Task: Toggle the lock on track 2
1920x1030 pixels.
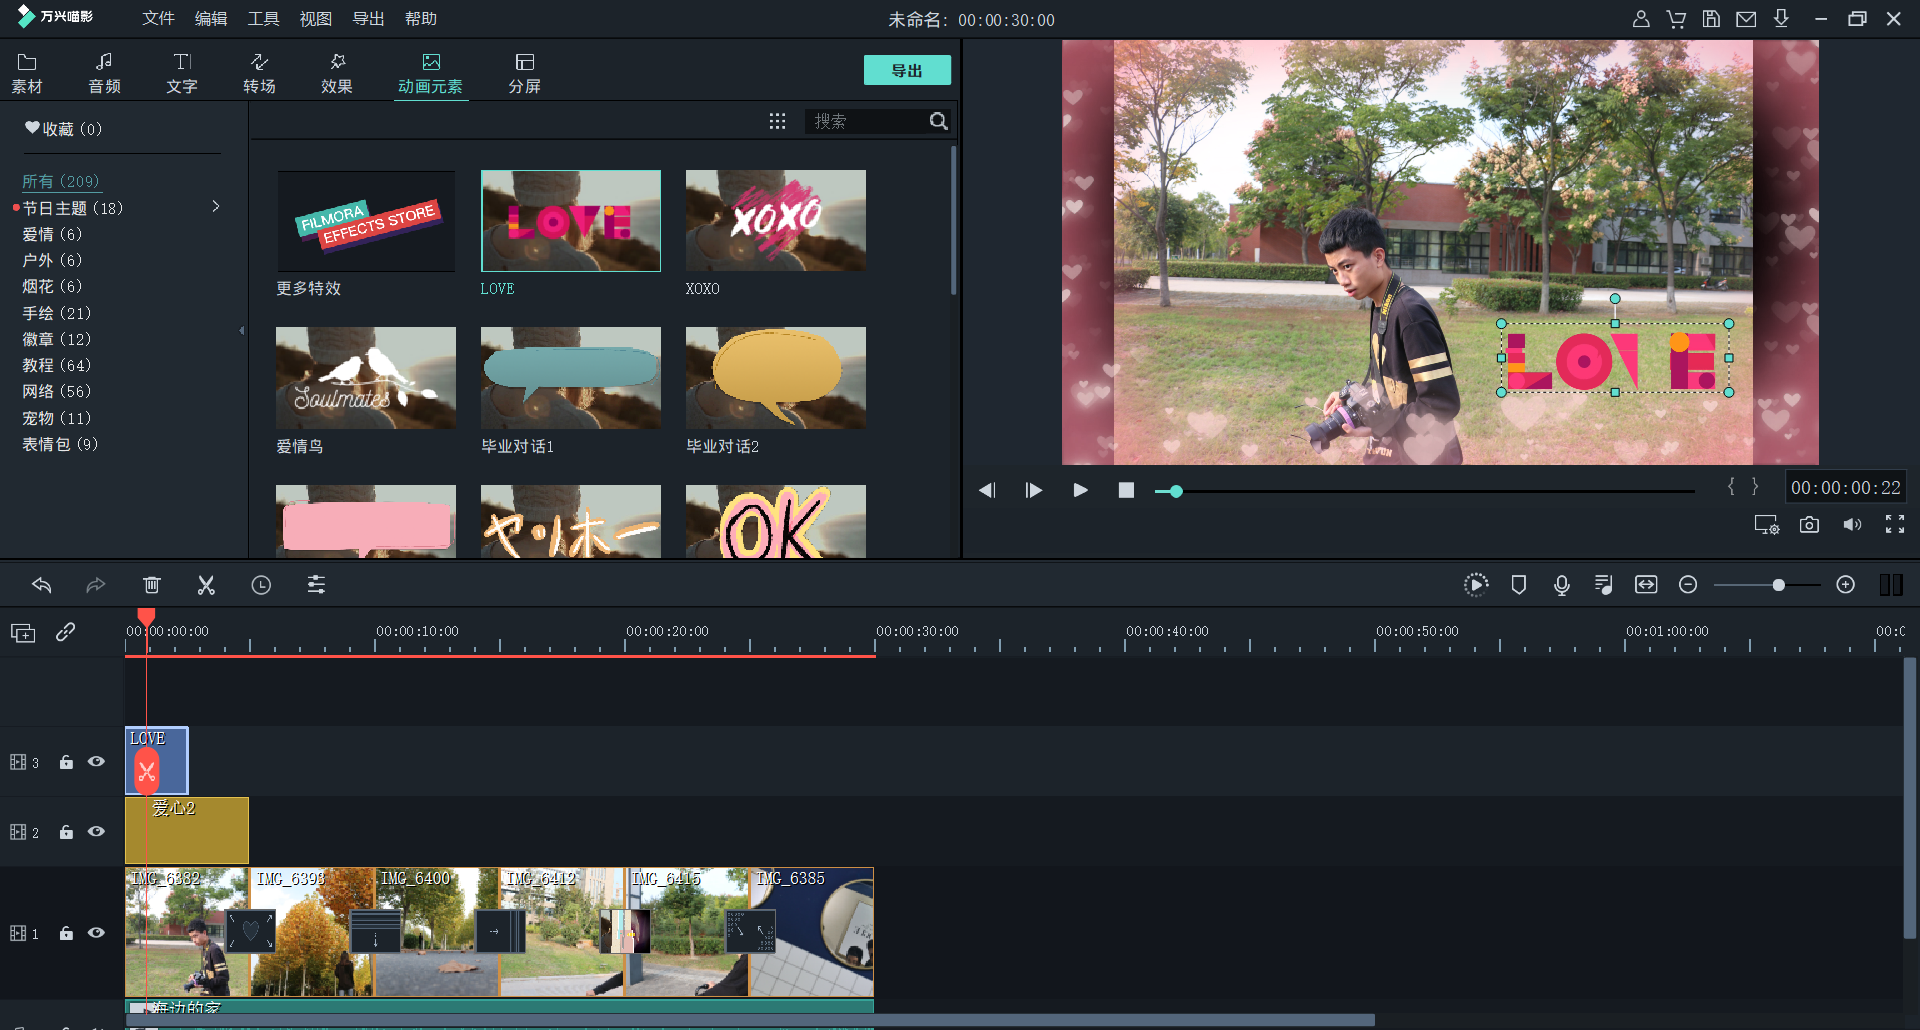Action: point(66,832)
